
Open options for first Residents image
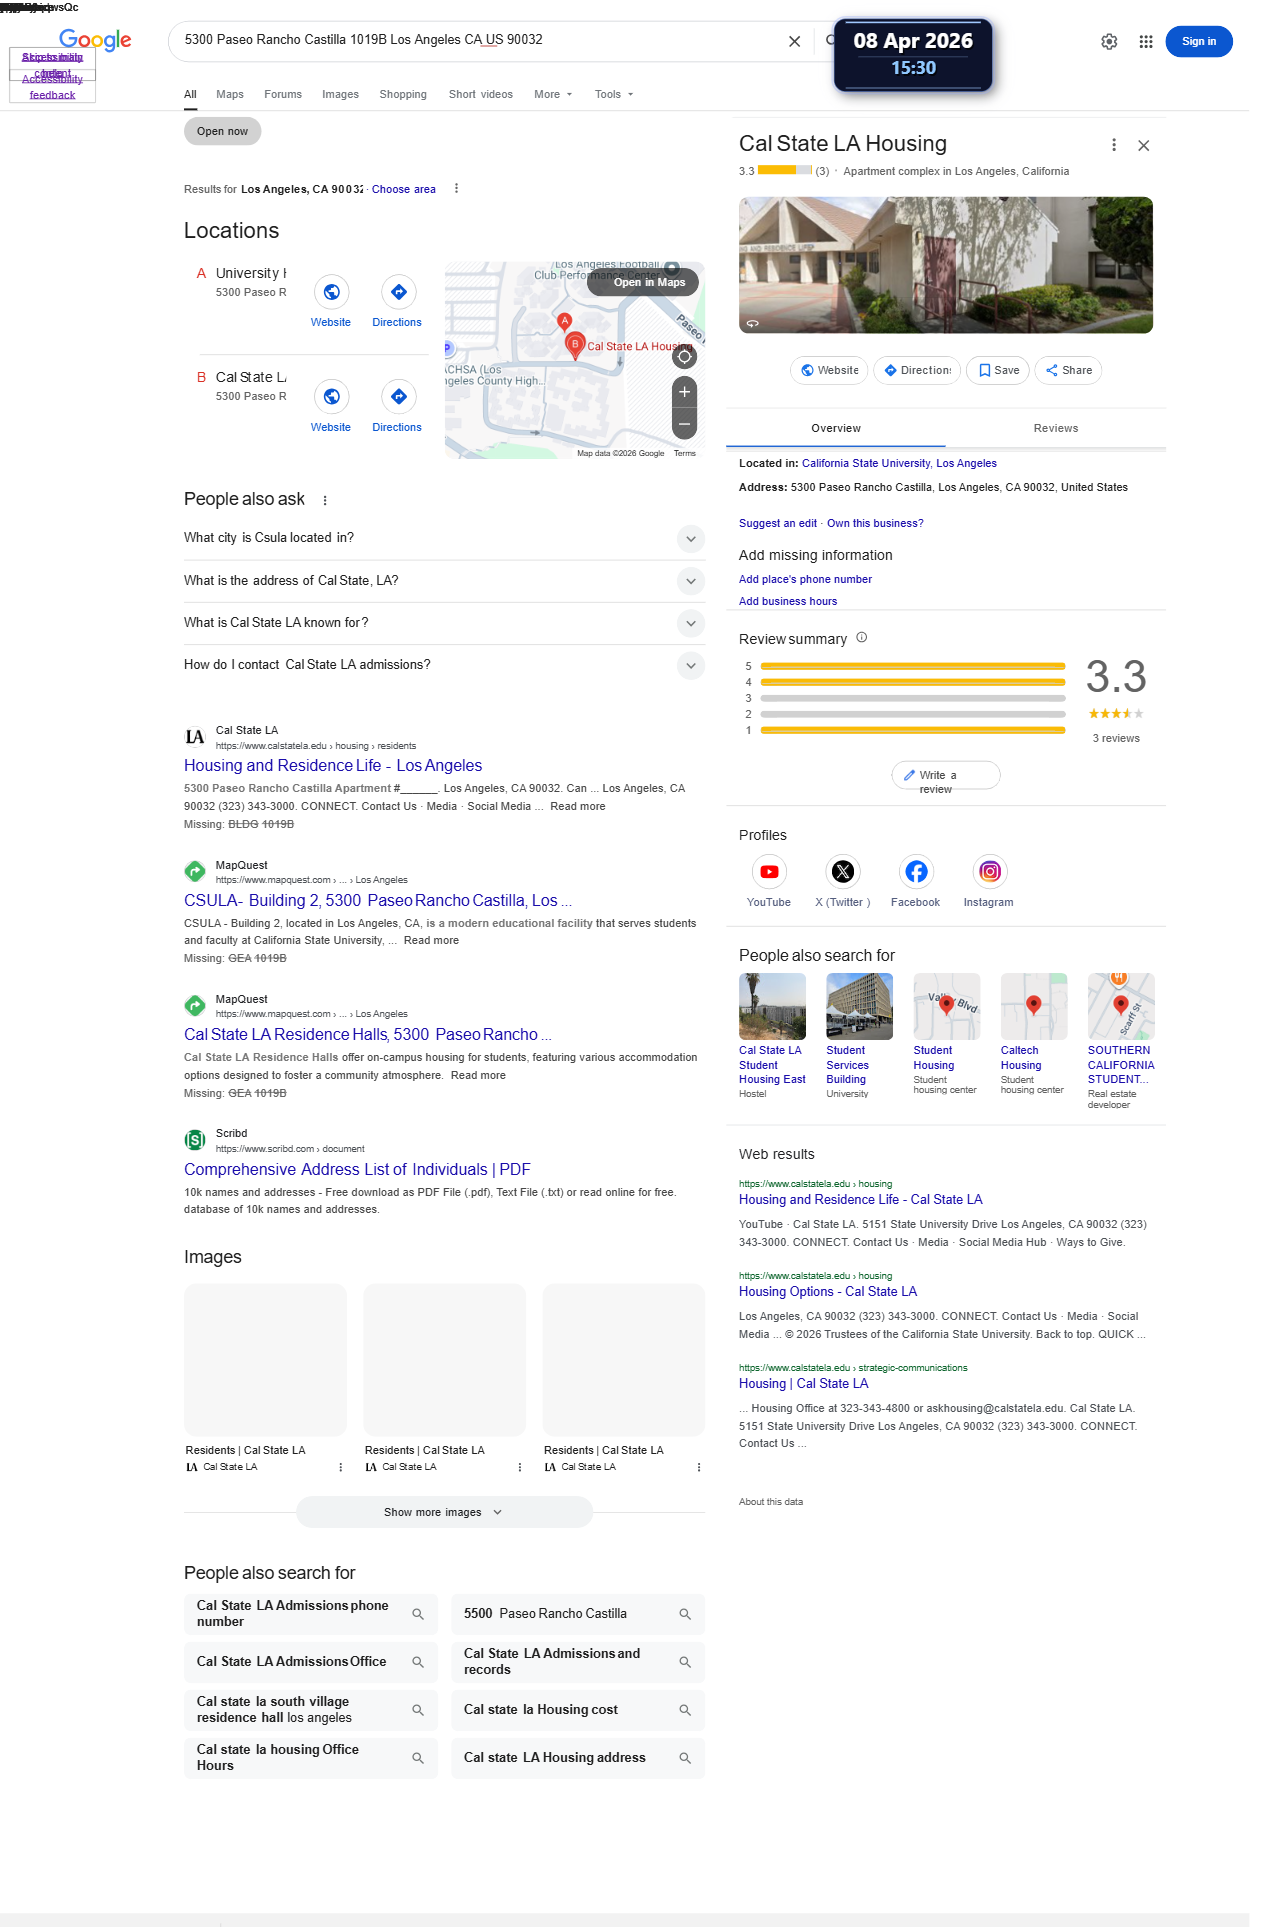tap(341, 1467)
